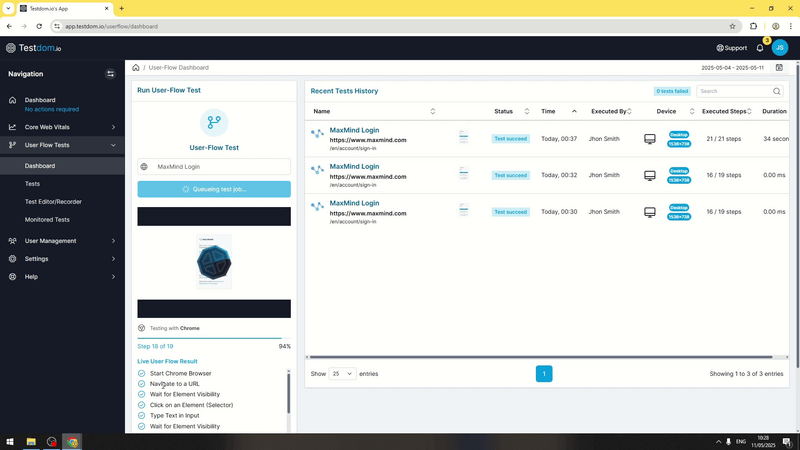Click User-Flow Dashboard breadcrumb
The image size is (800, 450).
click(x=179, y=67)
